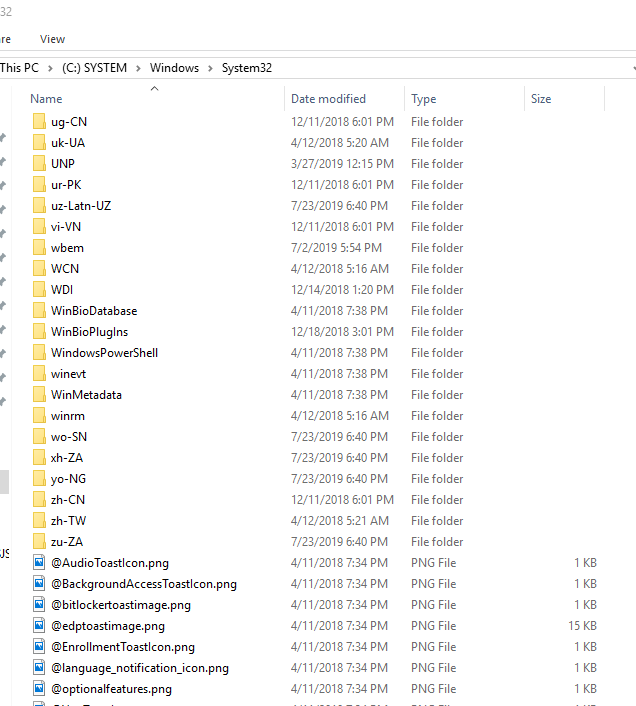Click the 15 KB size value
The width and height of the screenshot is (636, 706).
(x=582, y=626)
